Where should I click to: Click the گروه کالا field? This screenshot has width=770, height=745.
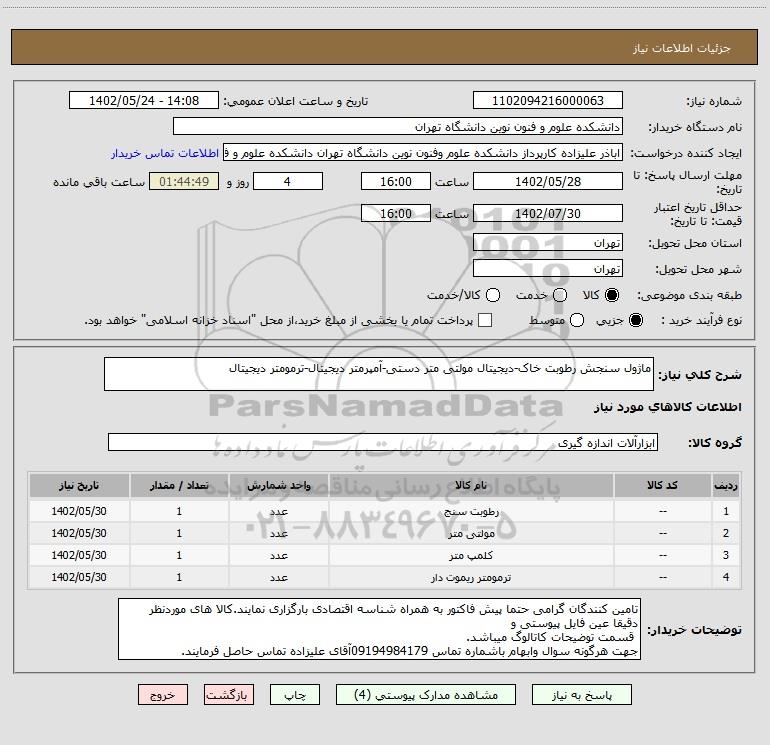(x=382, y=442)
